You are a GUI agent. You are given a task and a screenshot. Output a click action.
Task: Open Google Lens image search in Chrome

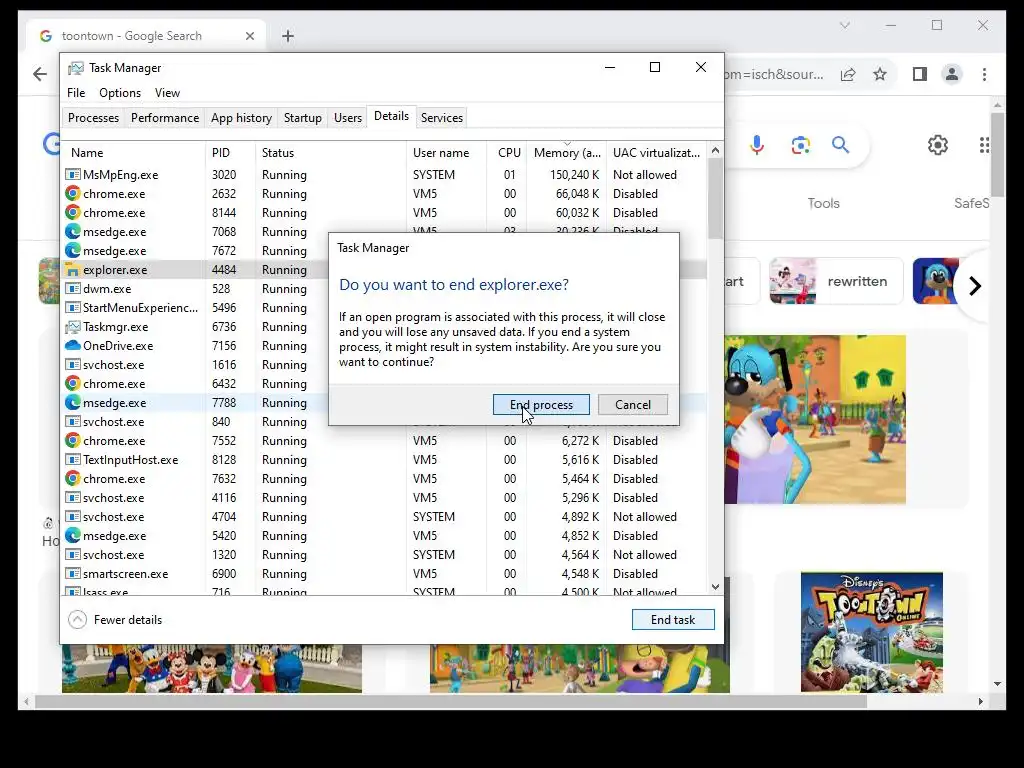coord(801,145)
